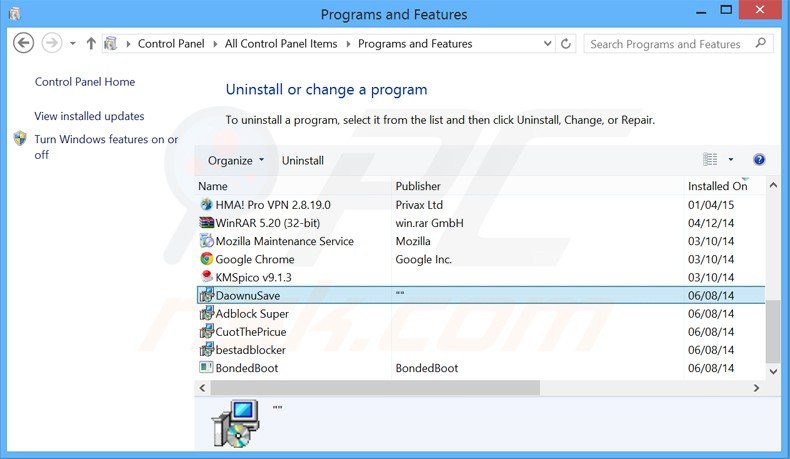Select the DaownuSave installer icon
790x459 pixels.
click(x=207, y=295)
